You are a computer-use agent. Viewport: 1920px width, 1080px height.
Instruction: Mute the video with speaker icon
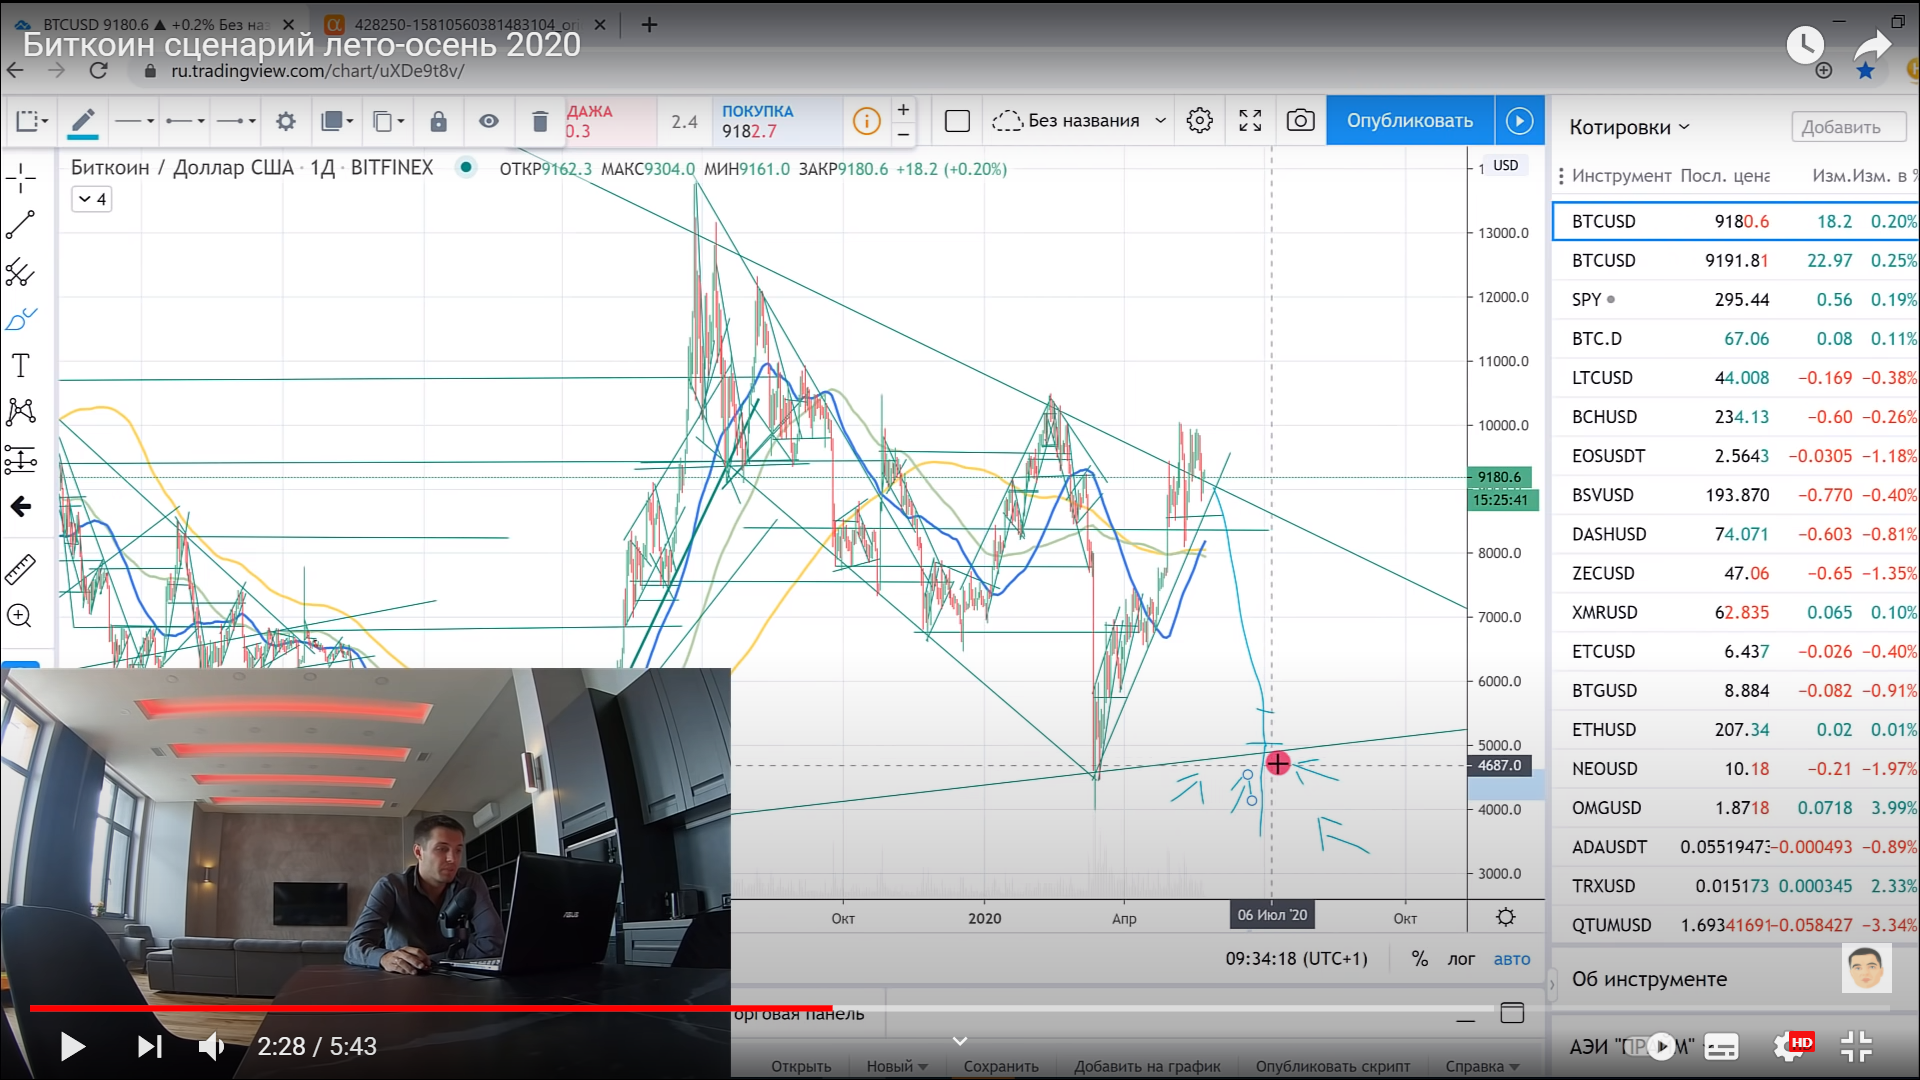click(211, 1046)
